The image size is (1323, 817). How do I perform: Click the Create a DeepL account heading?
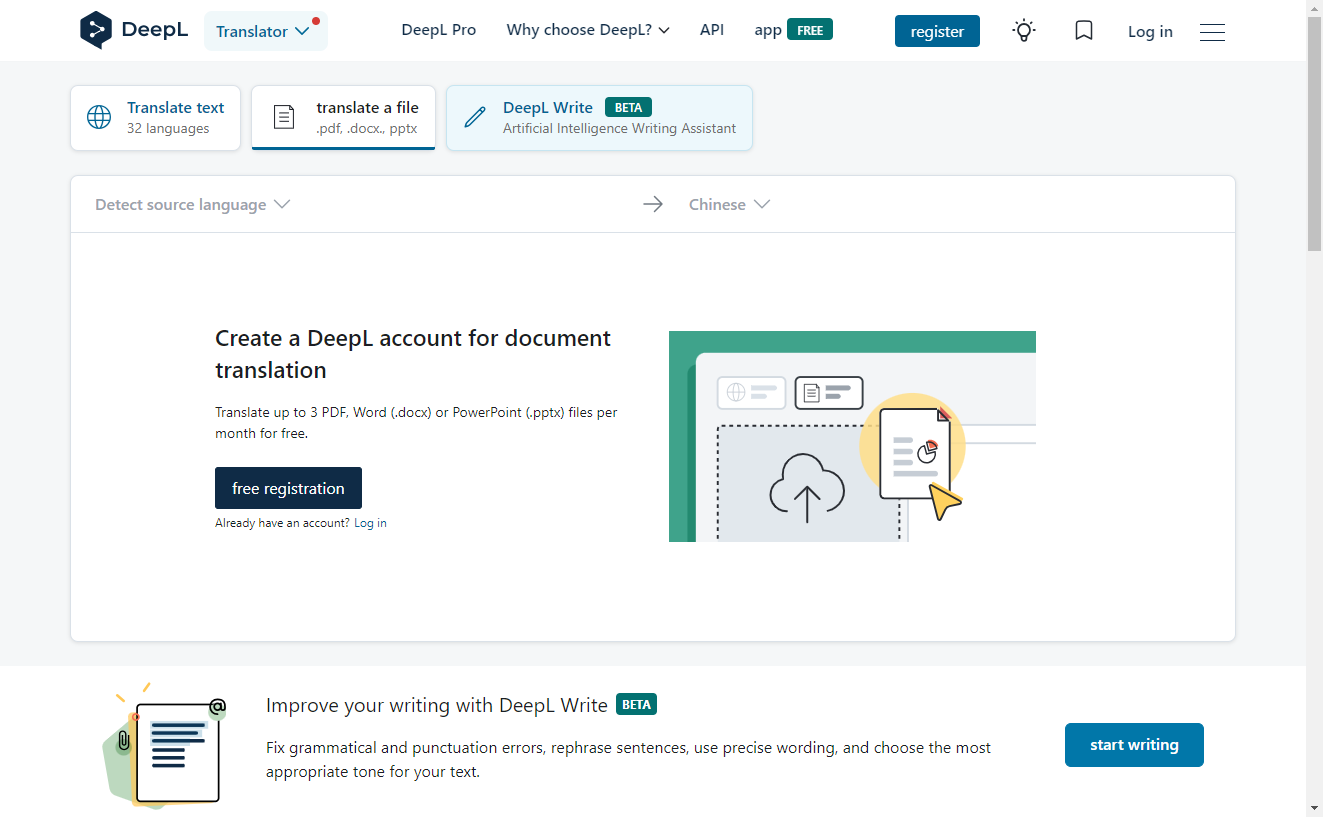point(413,354)
